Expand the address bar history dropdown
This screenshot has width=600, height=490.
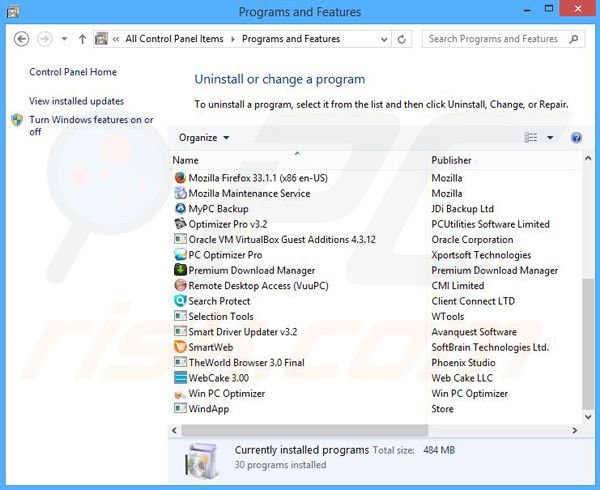coord(384,39)
